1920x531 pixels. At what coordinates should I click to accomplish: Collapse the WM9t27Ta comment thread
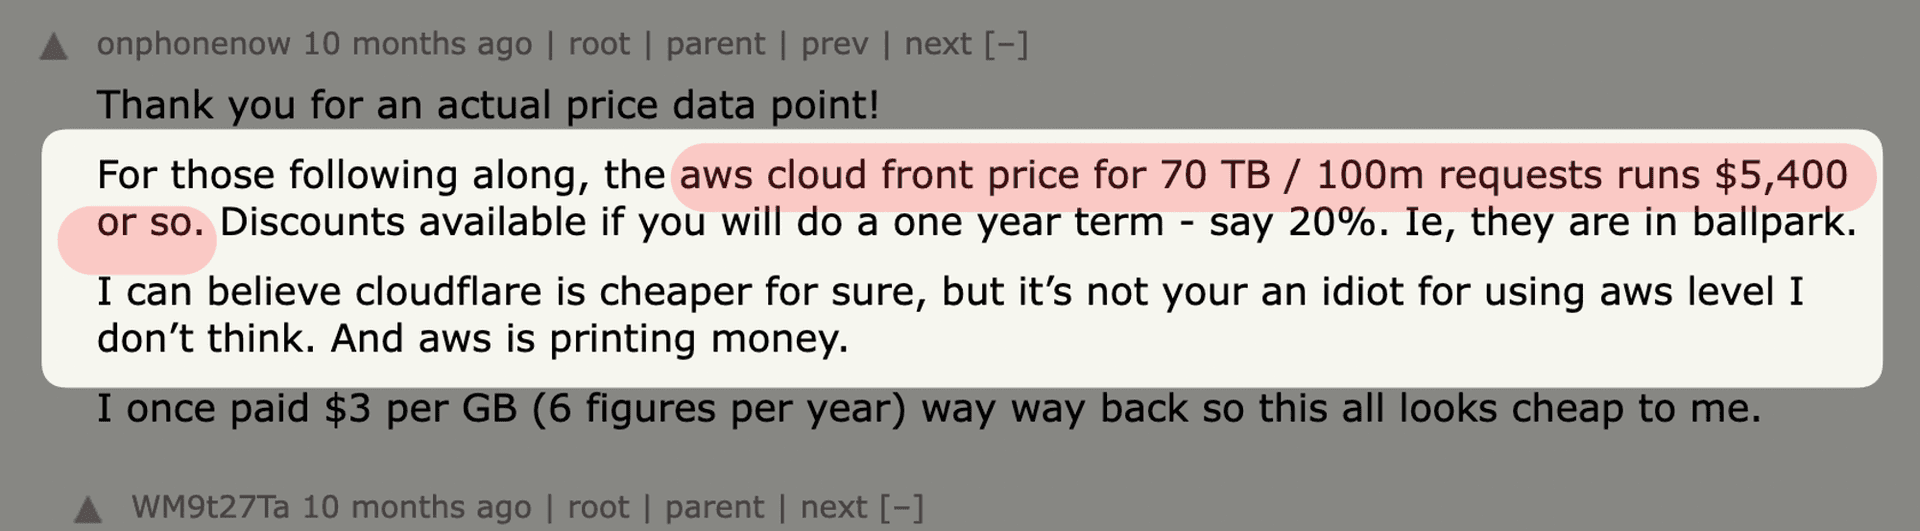coord(901,508)
